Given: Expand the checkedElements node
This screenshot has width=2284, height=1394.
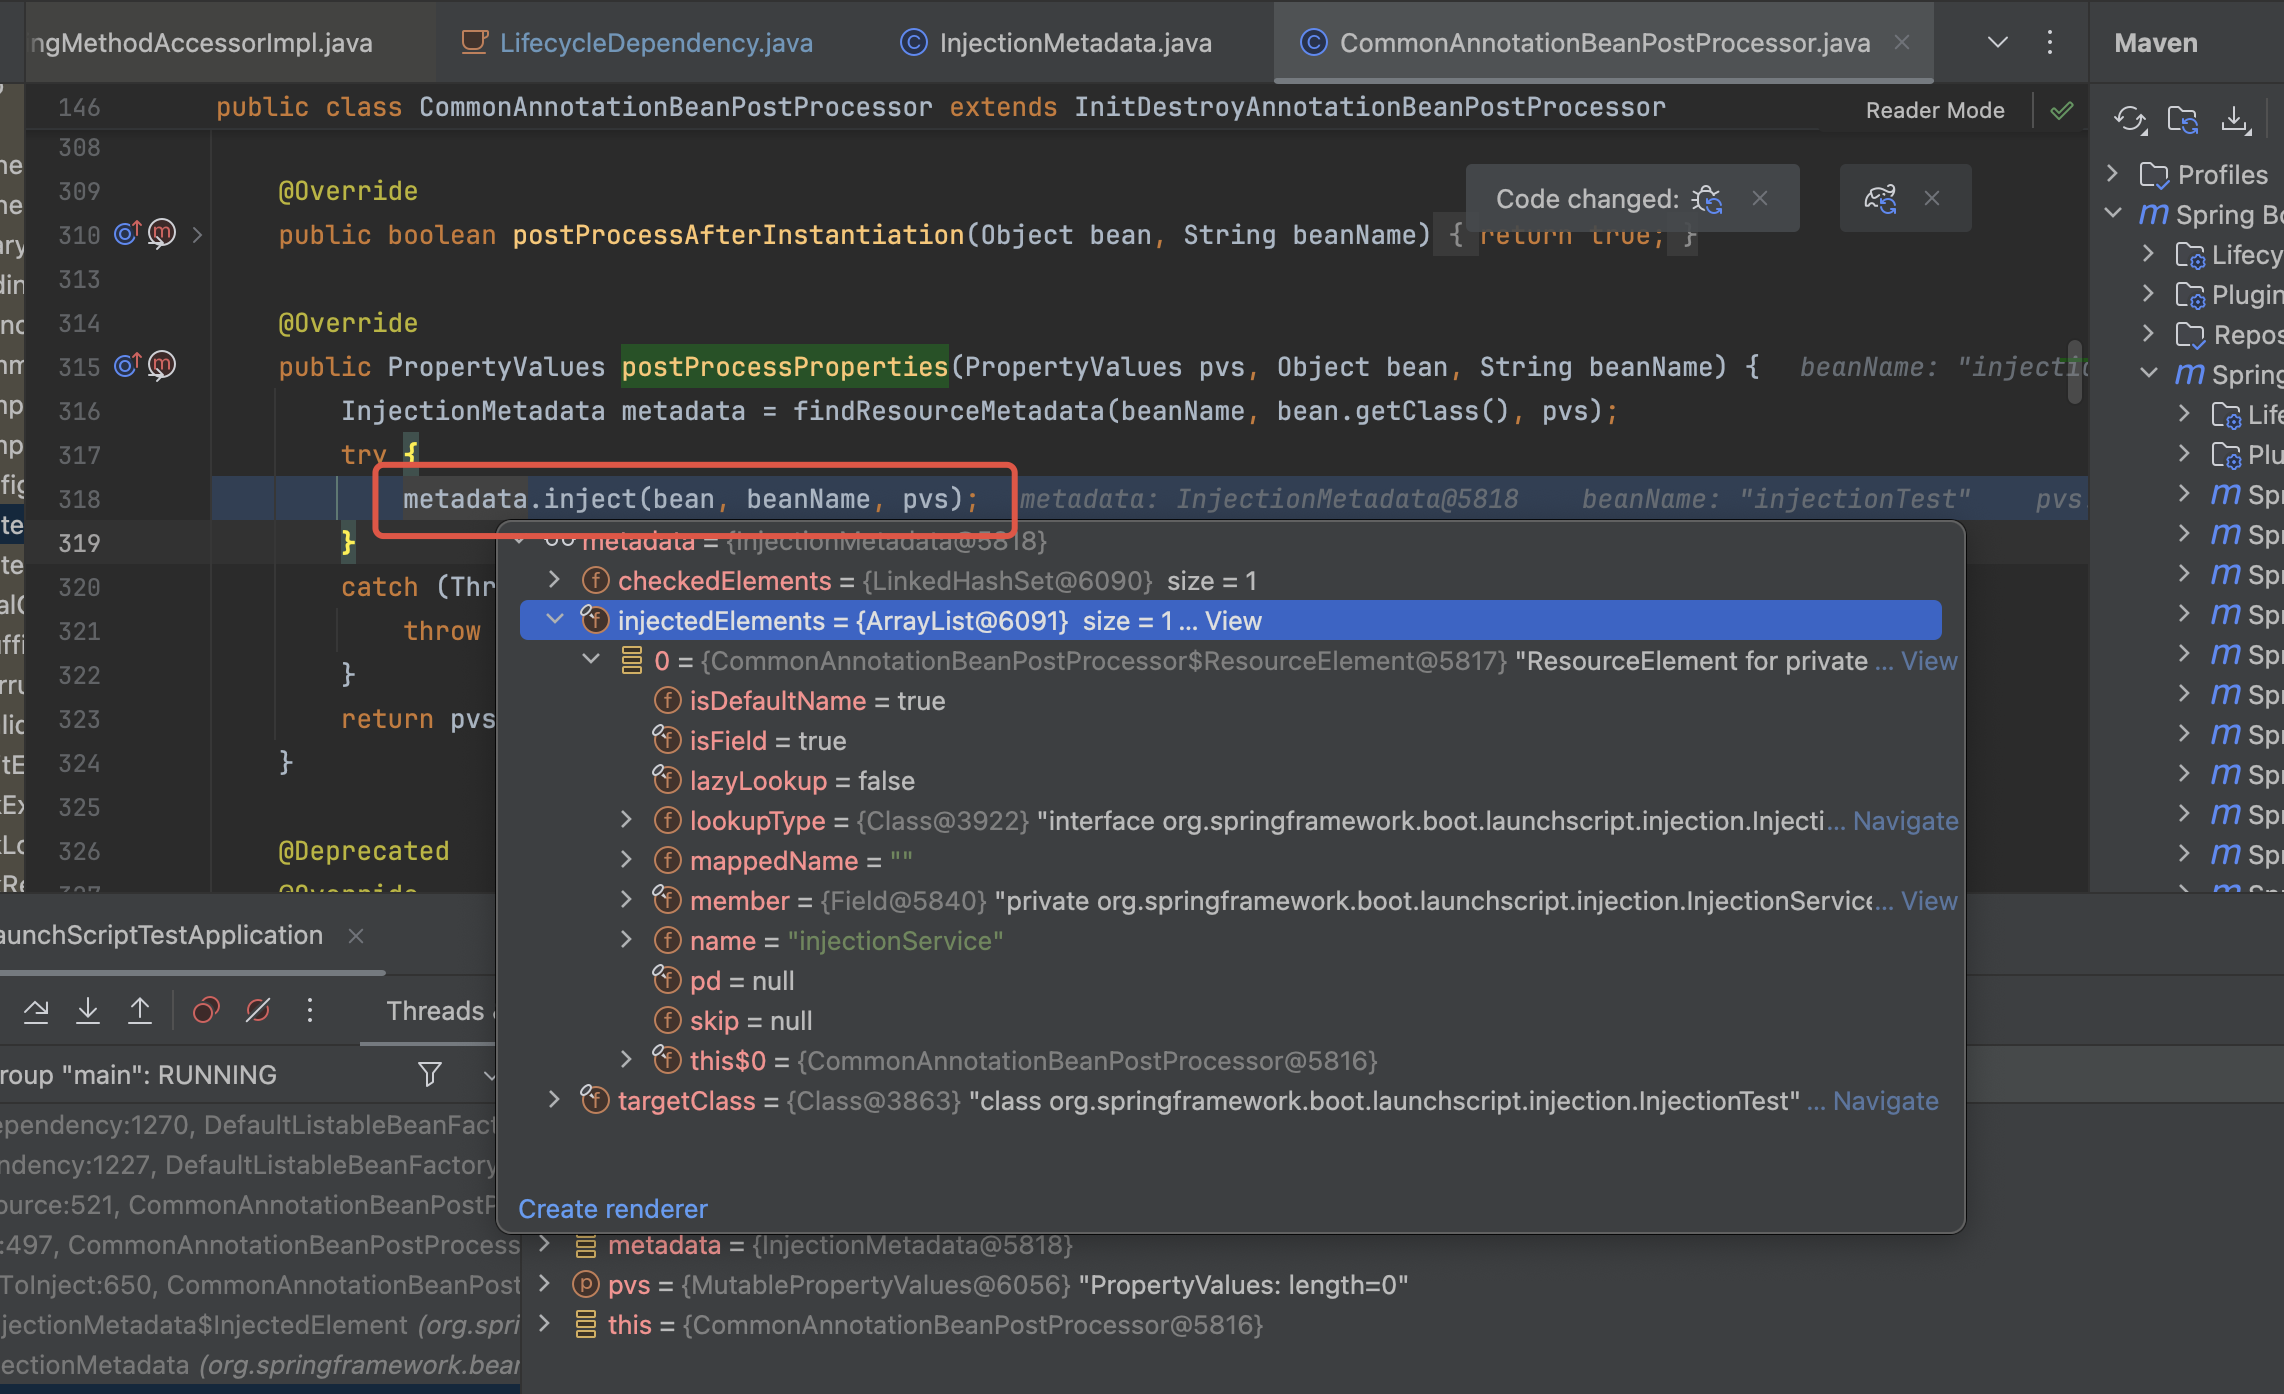Looking at the screenshot, I should tap(555, 580).
